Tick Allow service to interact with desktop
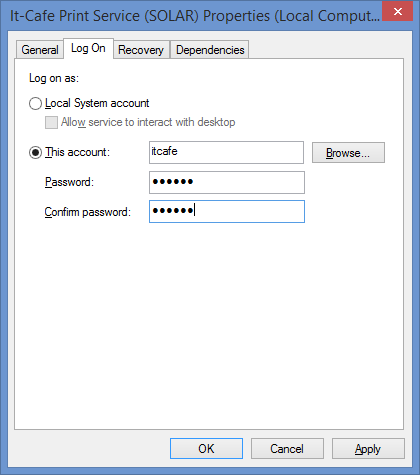Image resolution: width=420 pixels, height=475 pixels. tap(51, 122)
